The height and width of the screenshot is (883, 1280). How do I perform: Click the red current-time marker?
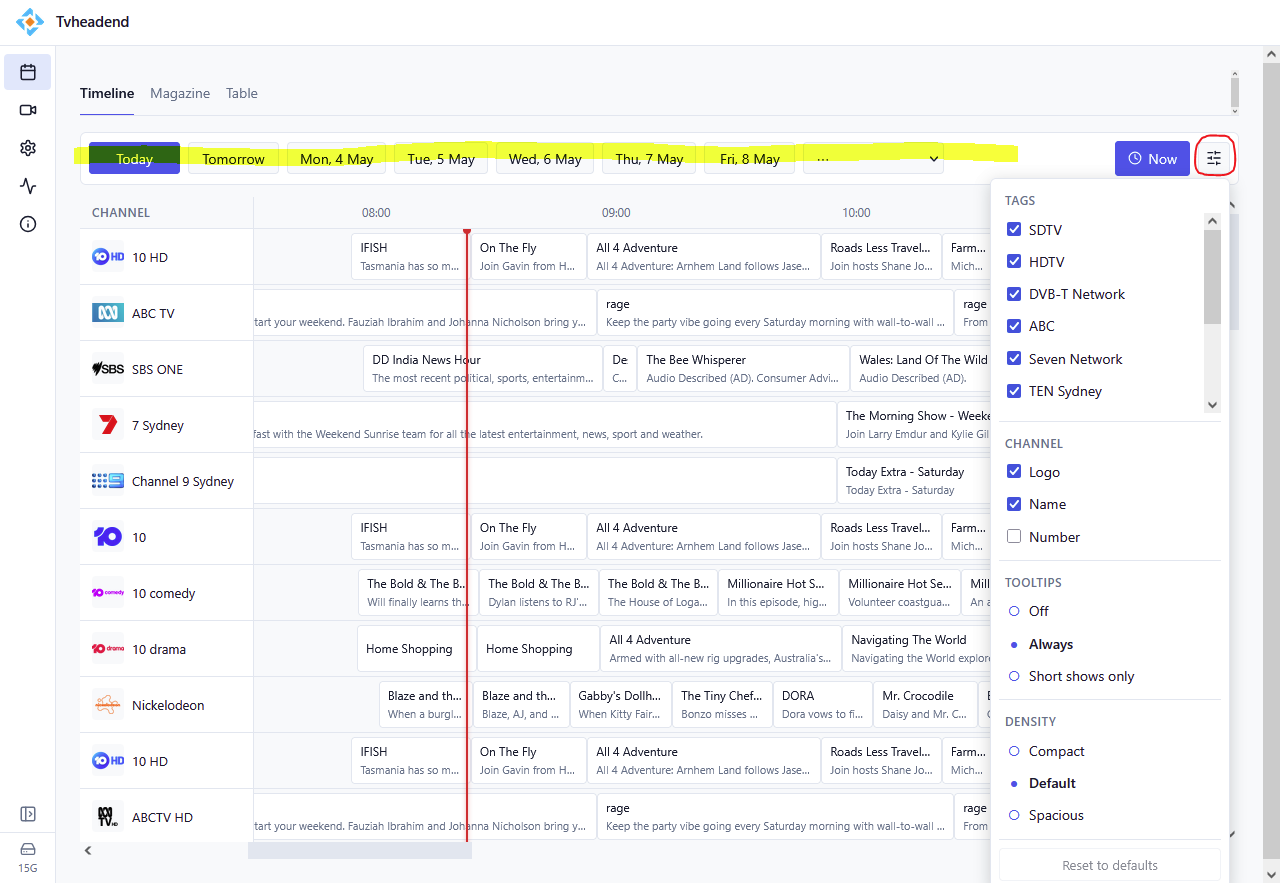click(467, 535)
